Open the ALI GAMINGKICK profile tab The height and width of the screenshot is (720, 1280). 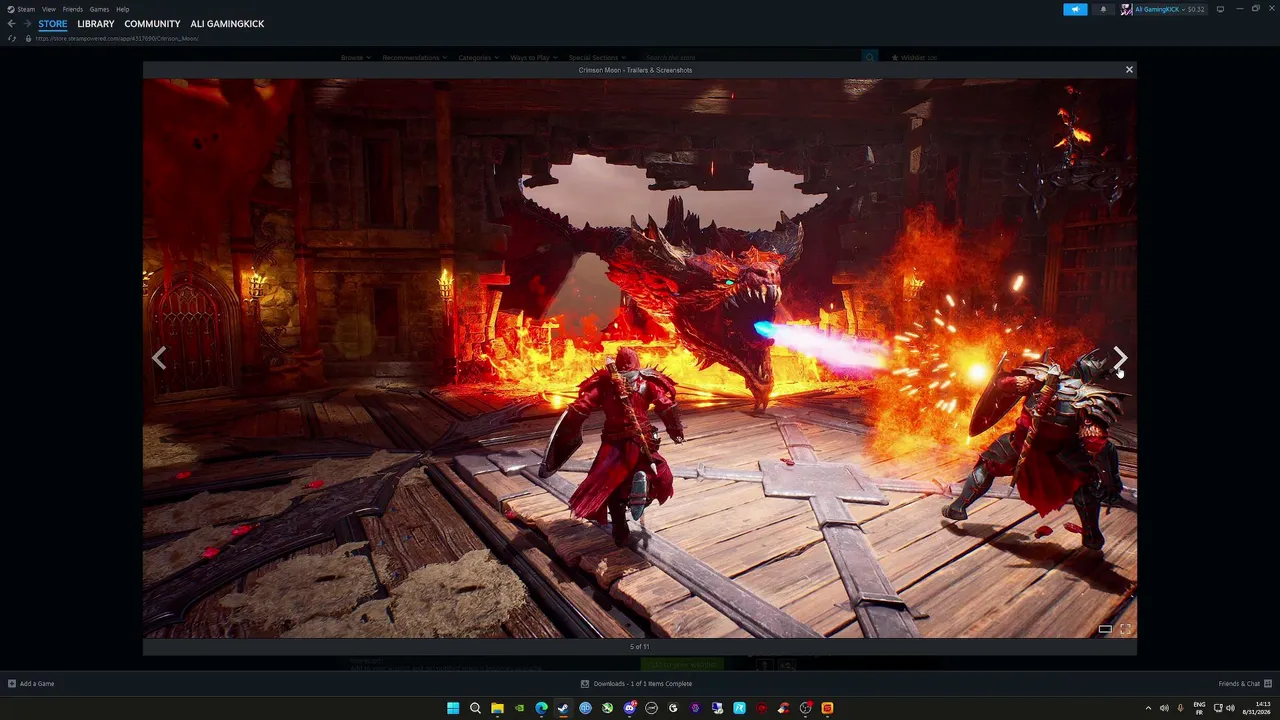[x=227, y=24]
